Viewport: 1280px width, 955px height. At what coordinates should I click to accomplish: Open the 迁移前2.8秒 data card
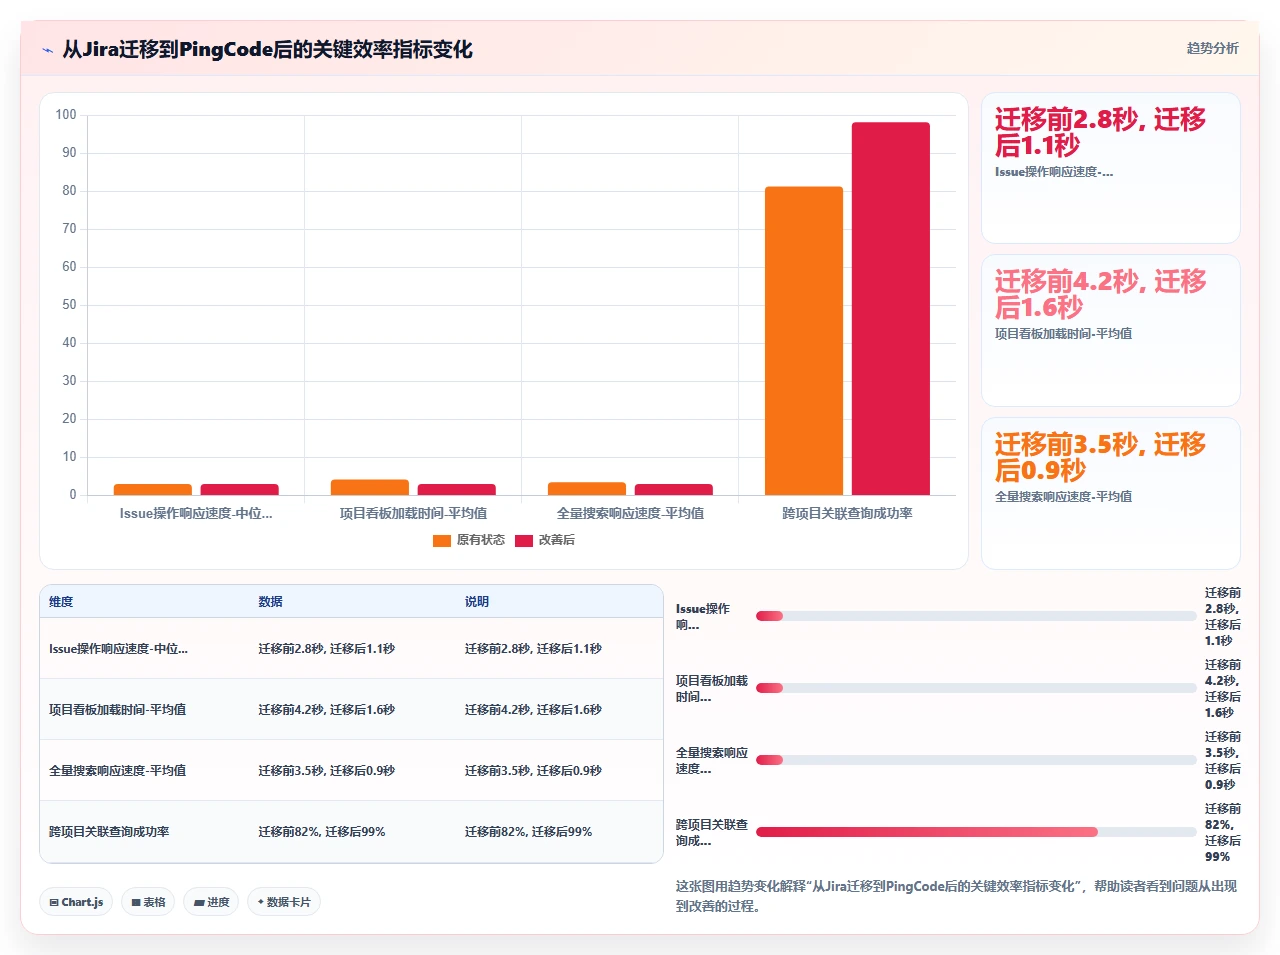pos(1111,168)
